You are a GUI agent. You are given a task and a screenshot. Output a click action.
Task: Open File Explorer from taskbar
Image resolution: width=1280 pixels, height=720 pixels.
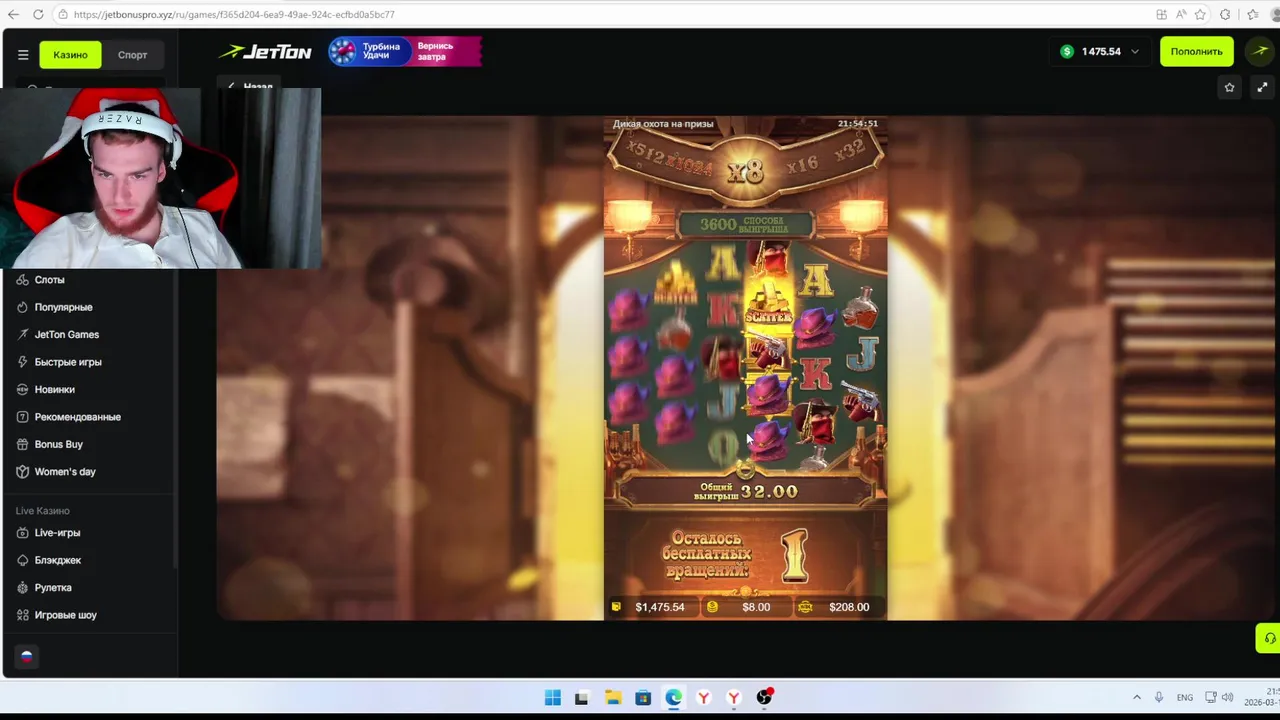613,698
